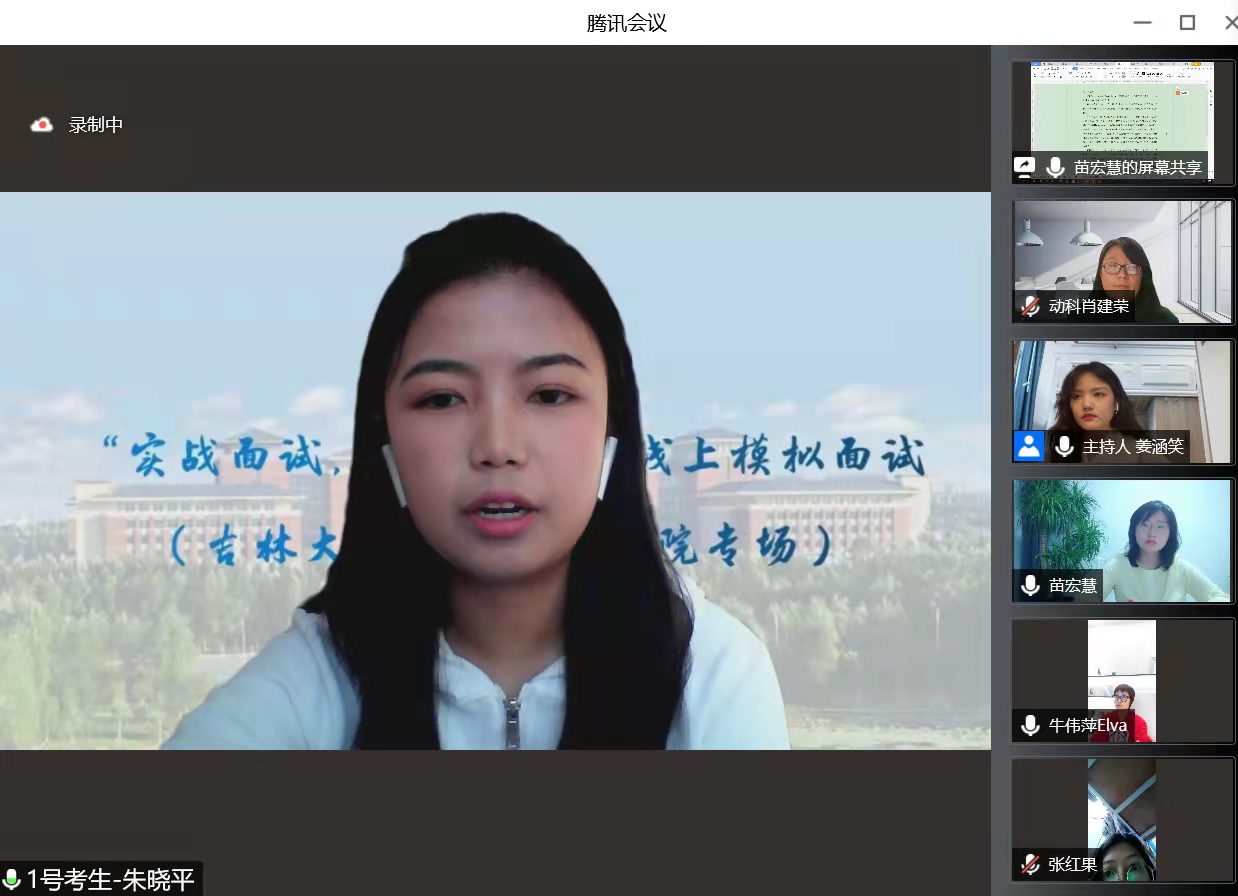This screenshot has width=1238, height=896.
Task: Click the green mic icon by 1号考生-朱晓平
Action: pyautogui.click(x=12, y=880)
